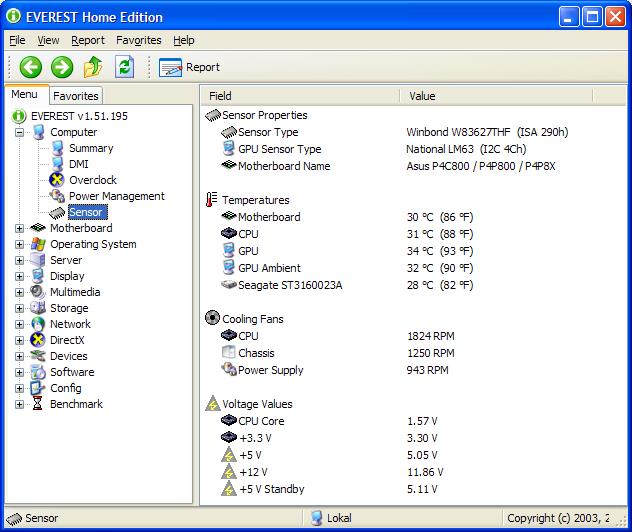Viewport: 632px width, 532px height.
Task: Open the Help menu
Action: tap(184, 40)
